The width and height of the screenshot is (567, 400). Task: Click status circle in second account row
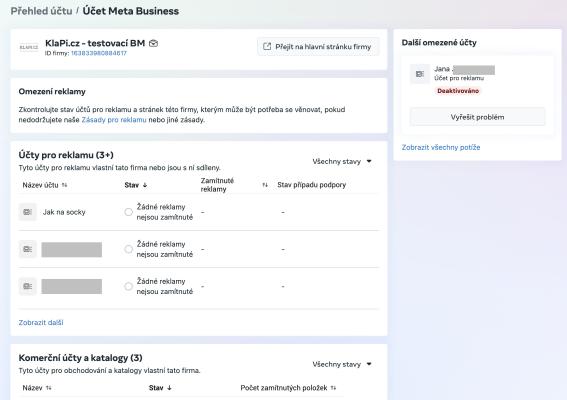[128, 249]
